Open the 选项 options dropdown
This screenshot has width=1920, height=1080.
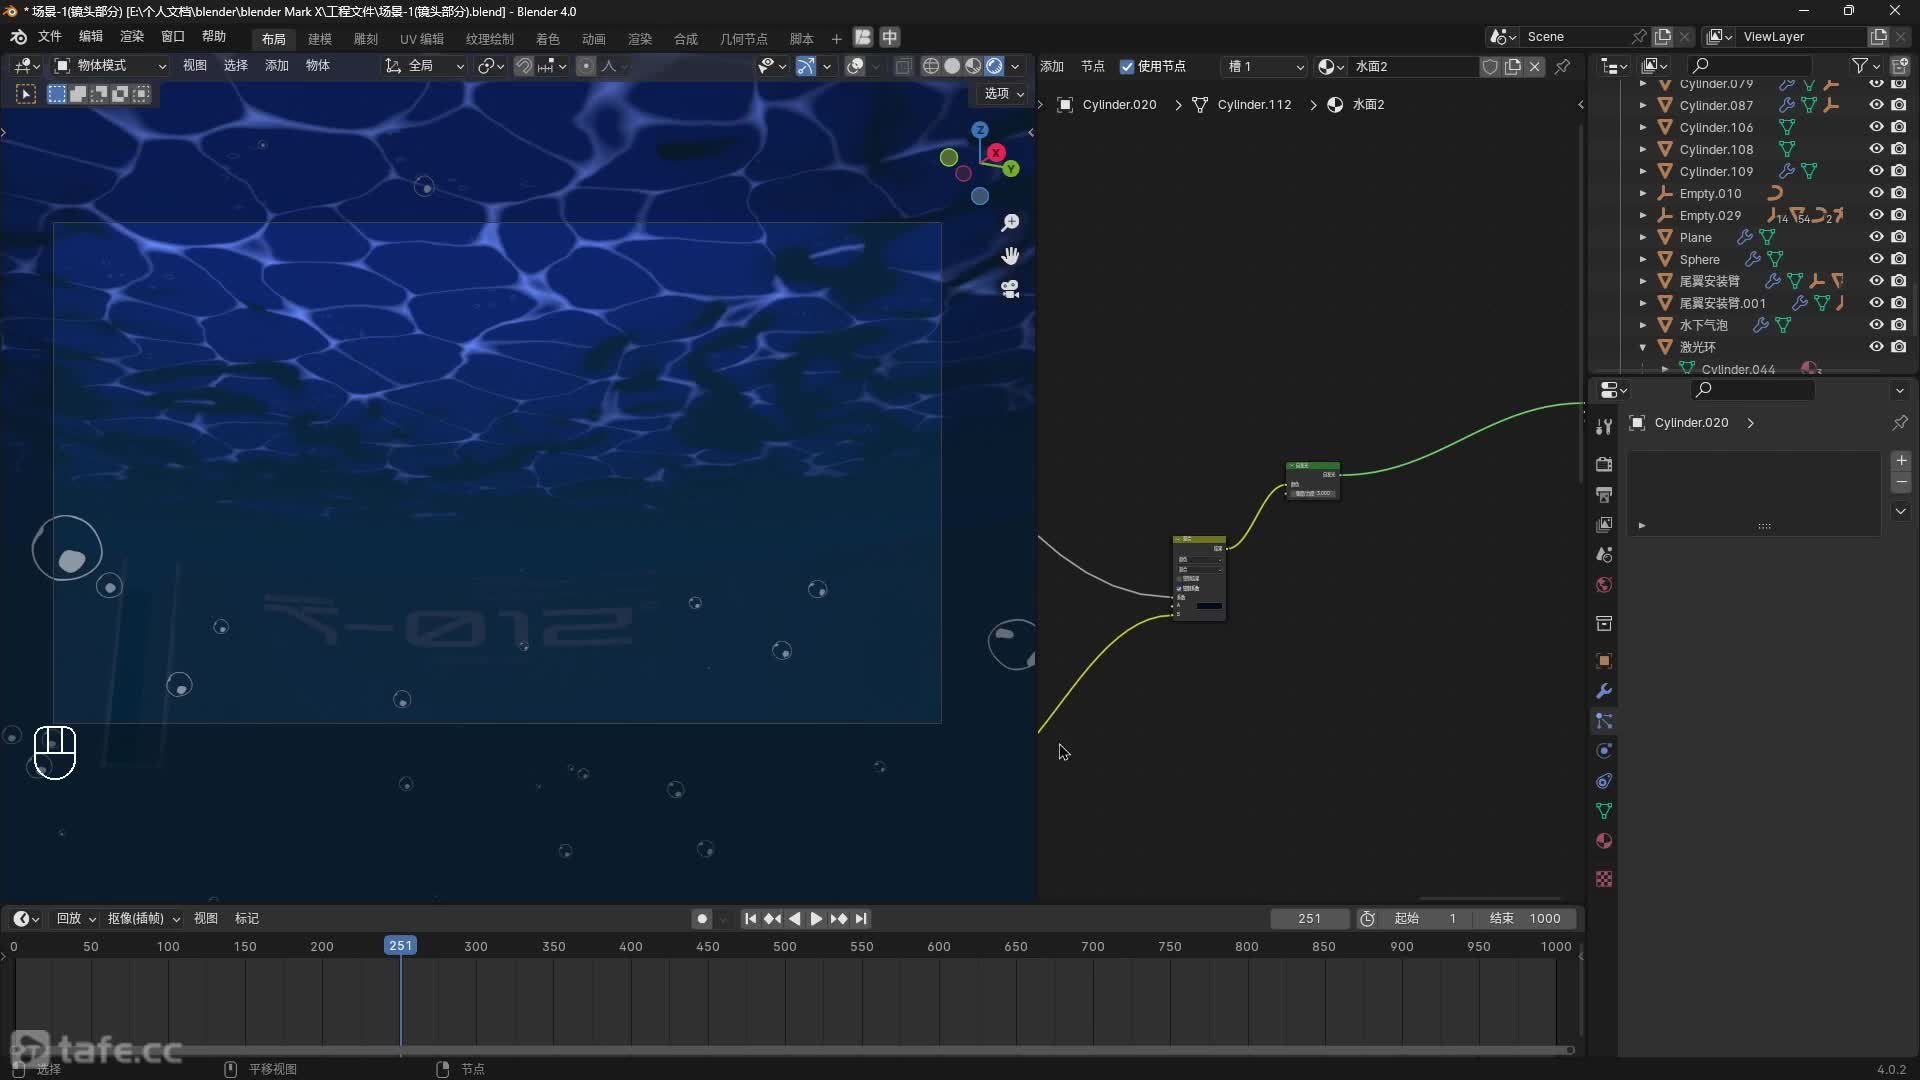tap(1004, 93)
